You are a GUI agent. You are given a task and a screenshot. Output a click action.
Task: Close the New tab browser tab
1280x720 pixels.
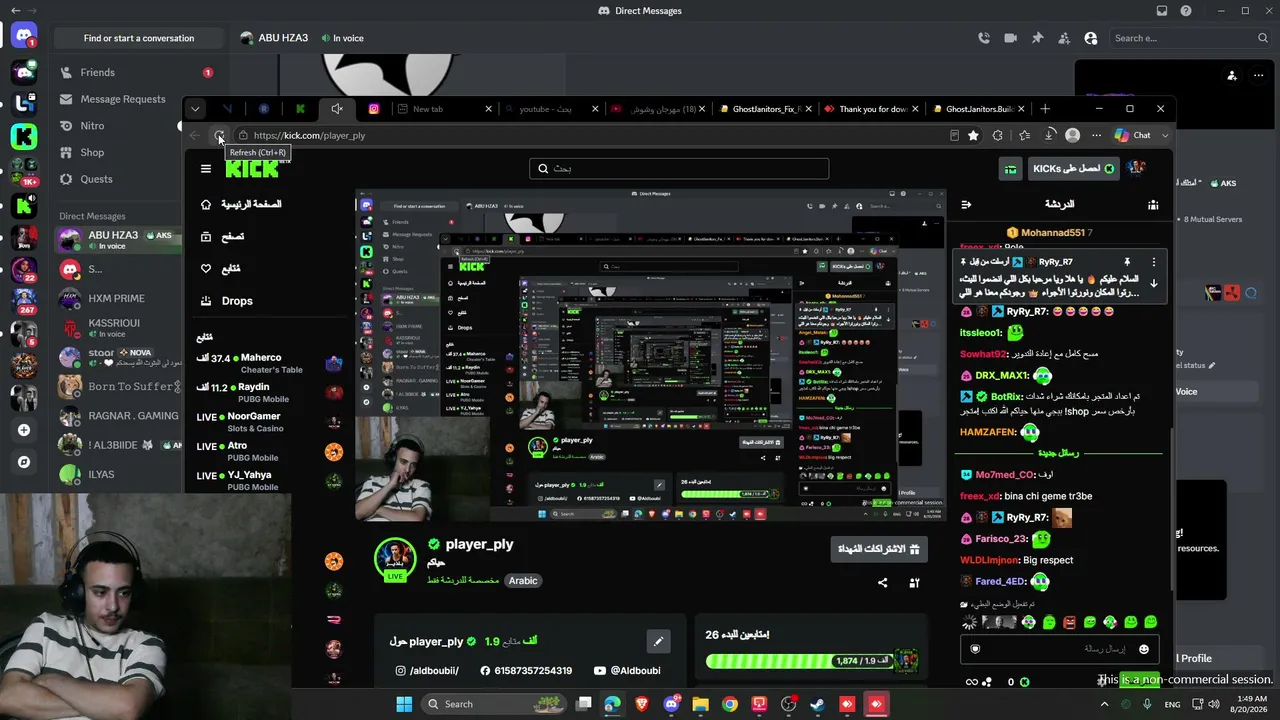click(489, 109)
